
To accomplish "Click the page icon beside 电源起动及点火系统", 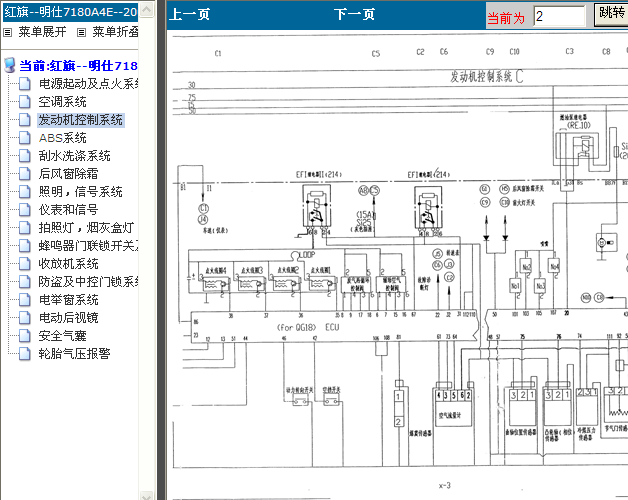I will point(25,84).
